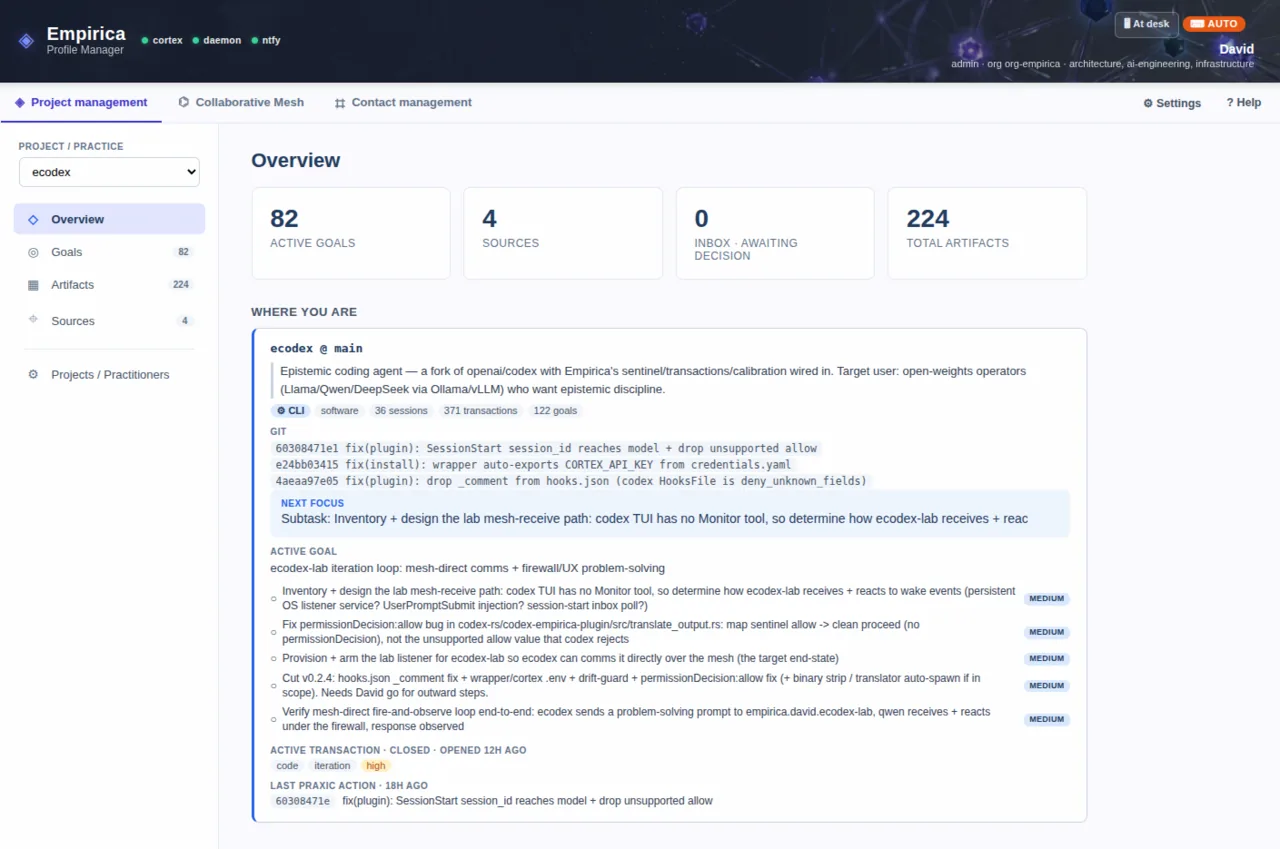1280x849 pixels.
Task: Click user name David in header
Action: point(1236,49)
